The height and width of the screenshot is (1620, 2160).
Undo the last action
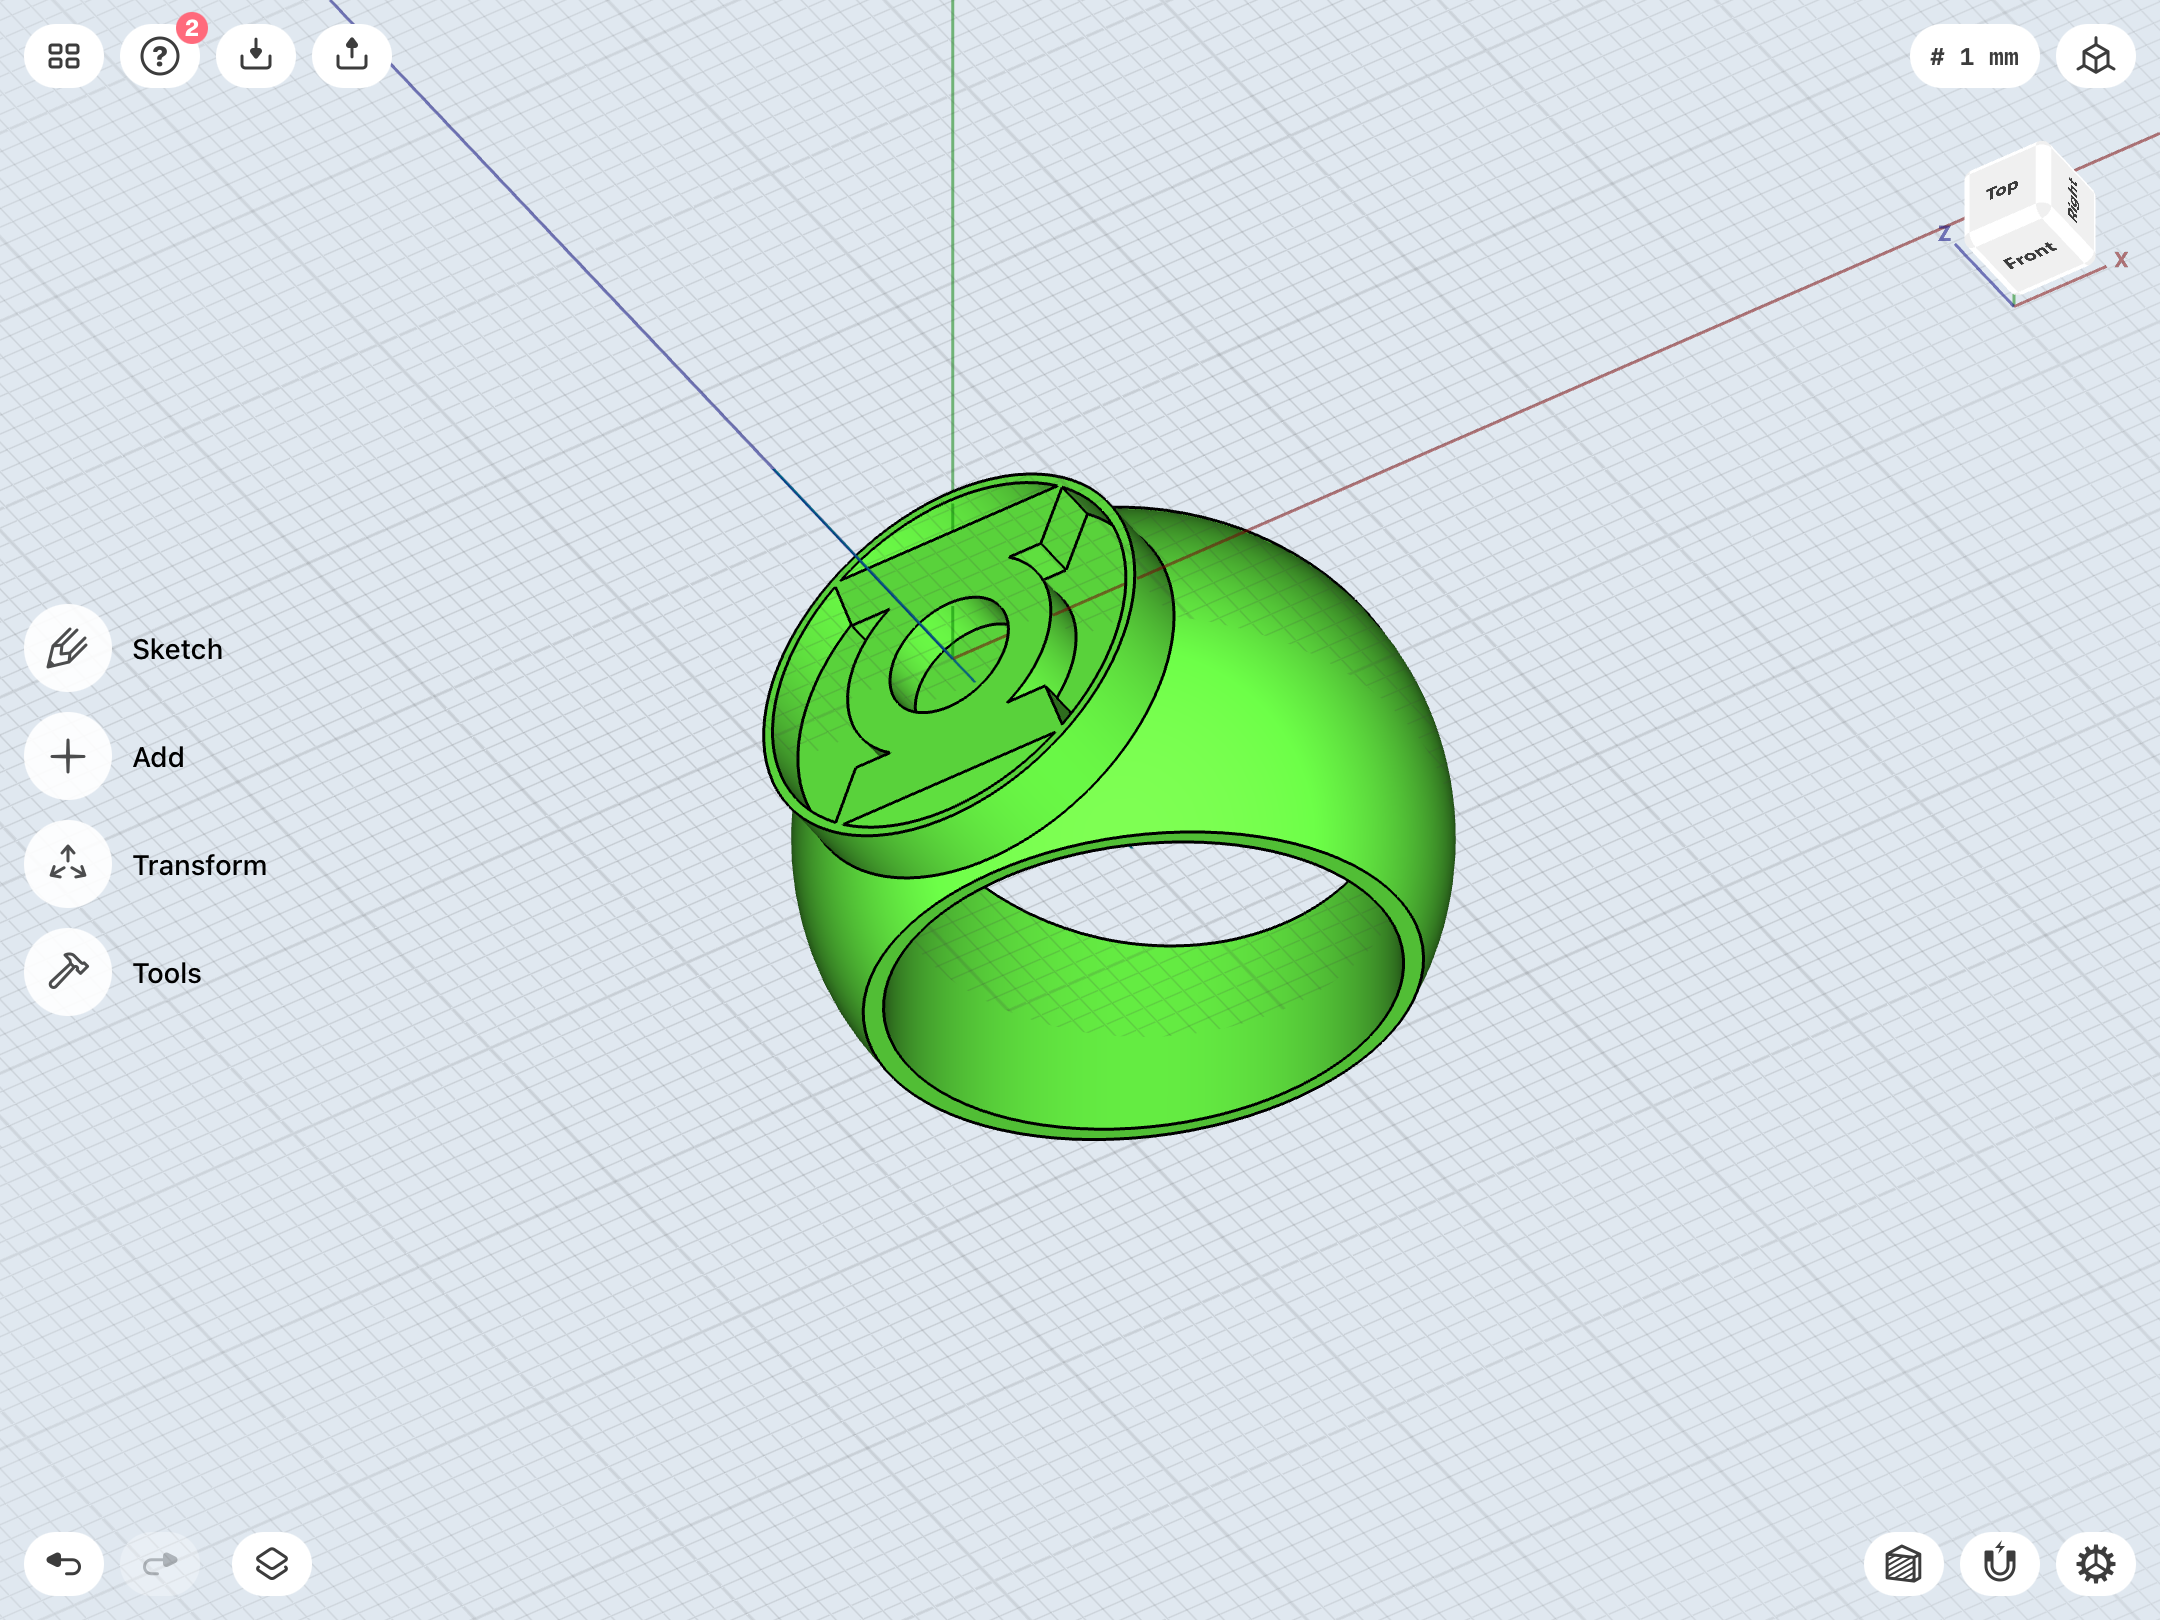(64, 1564)
